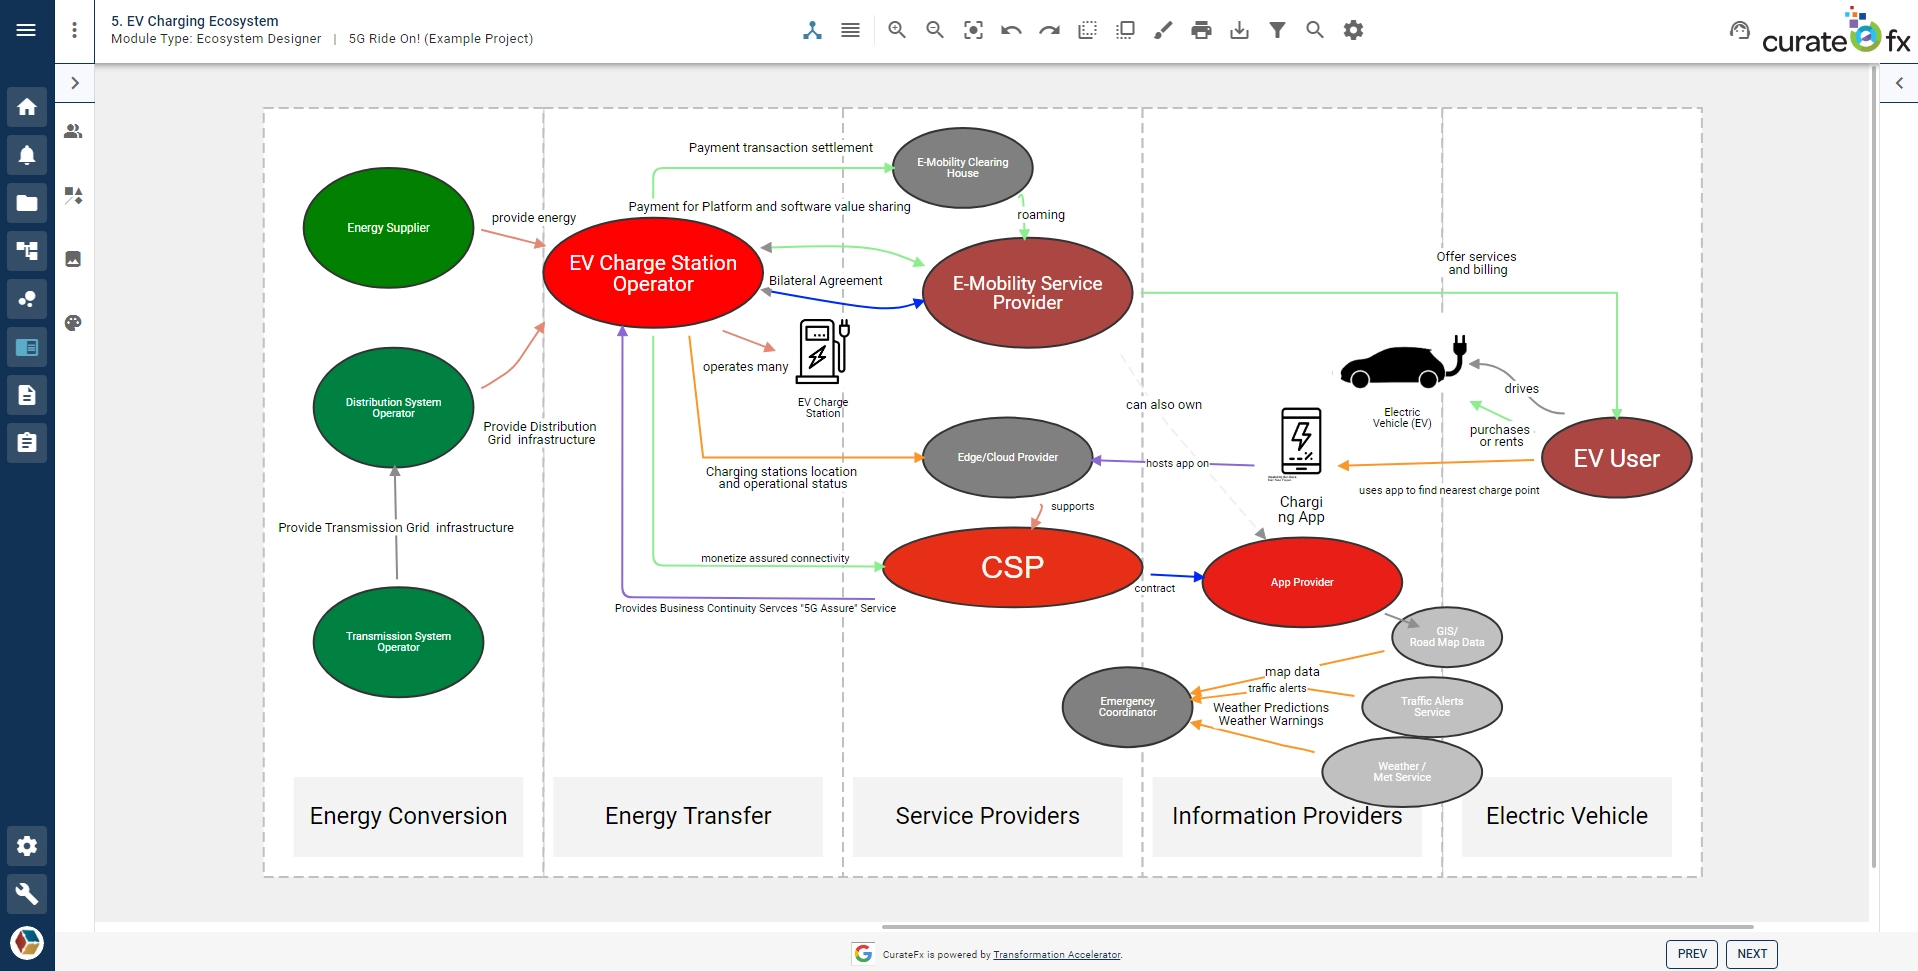Zoom out of the diagram

click(x=935, y=30)
